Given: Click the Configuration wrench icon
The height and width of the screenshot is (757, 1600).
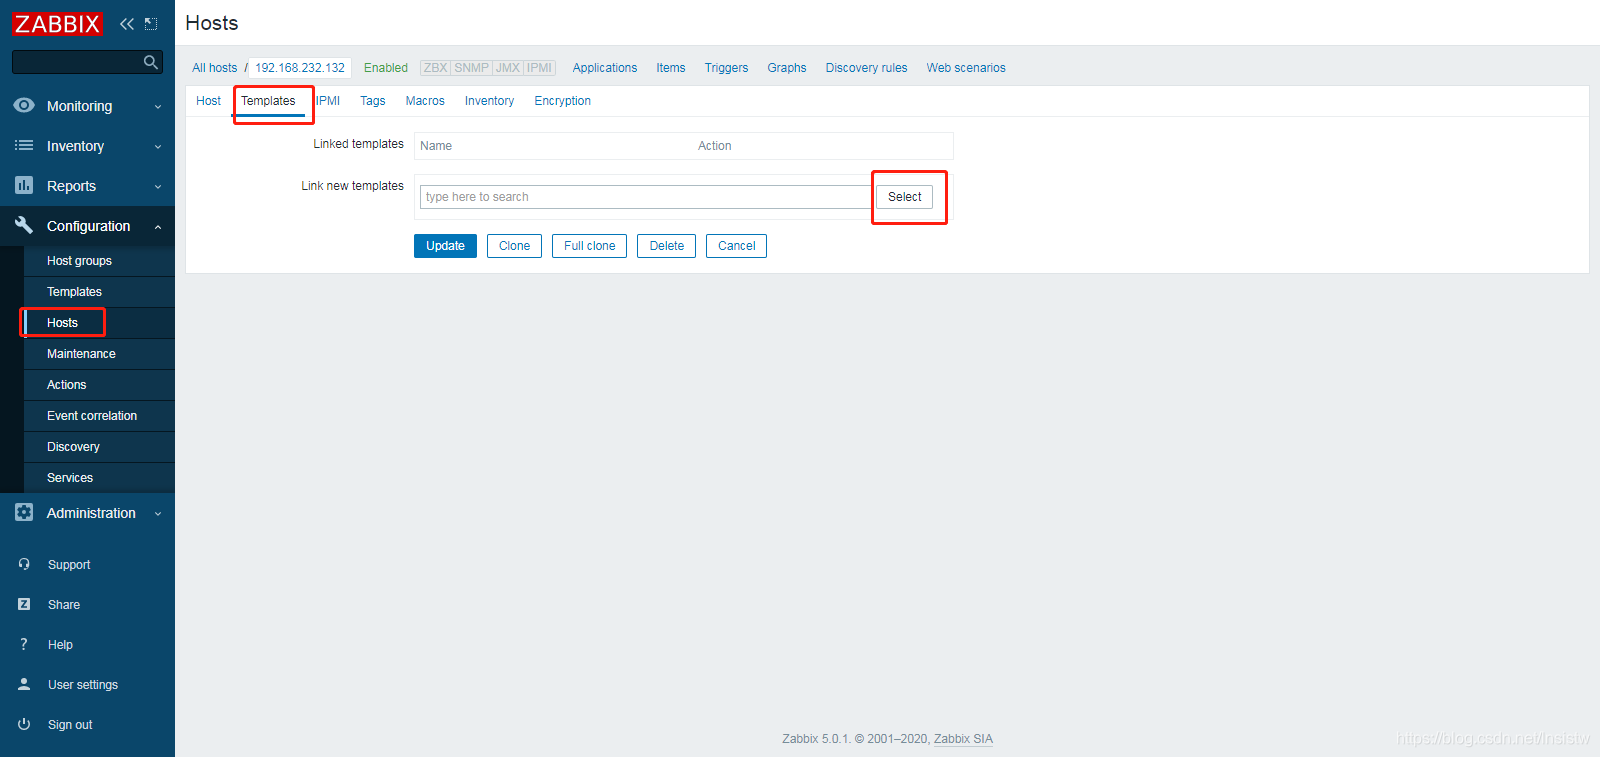Looking at the screenshot, I should pyautogui.click(x=24, y=225).
